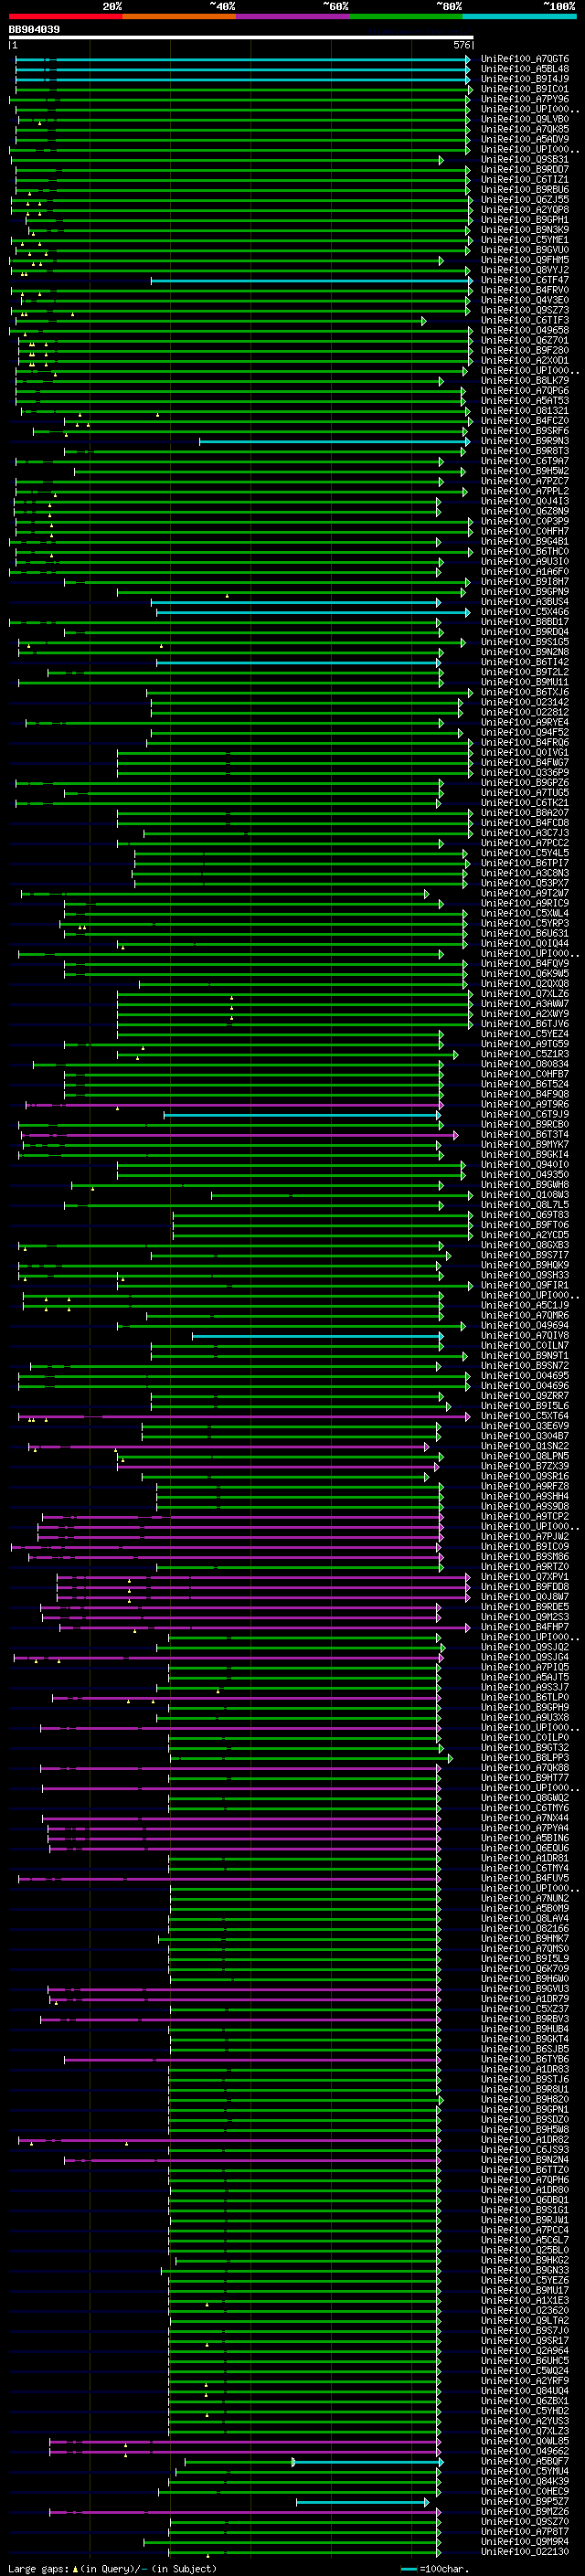
Task: Select hit label UniRef100_Q69T83
Action: tap(525, 1215)
